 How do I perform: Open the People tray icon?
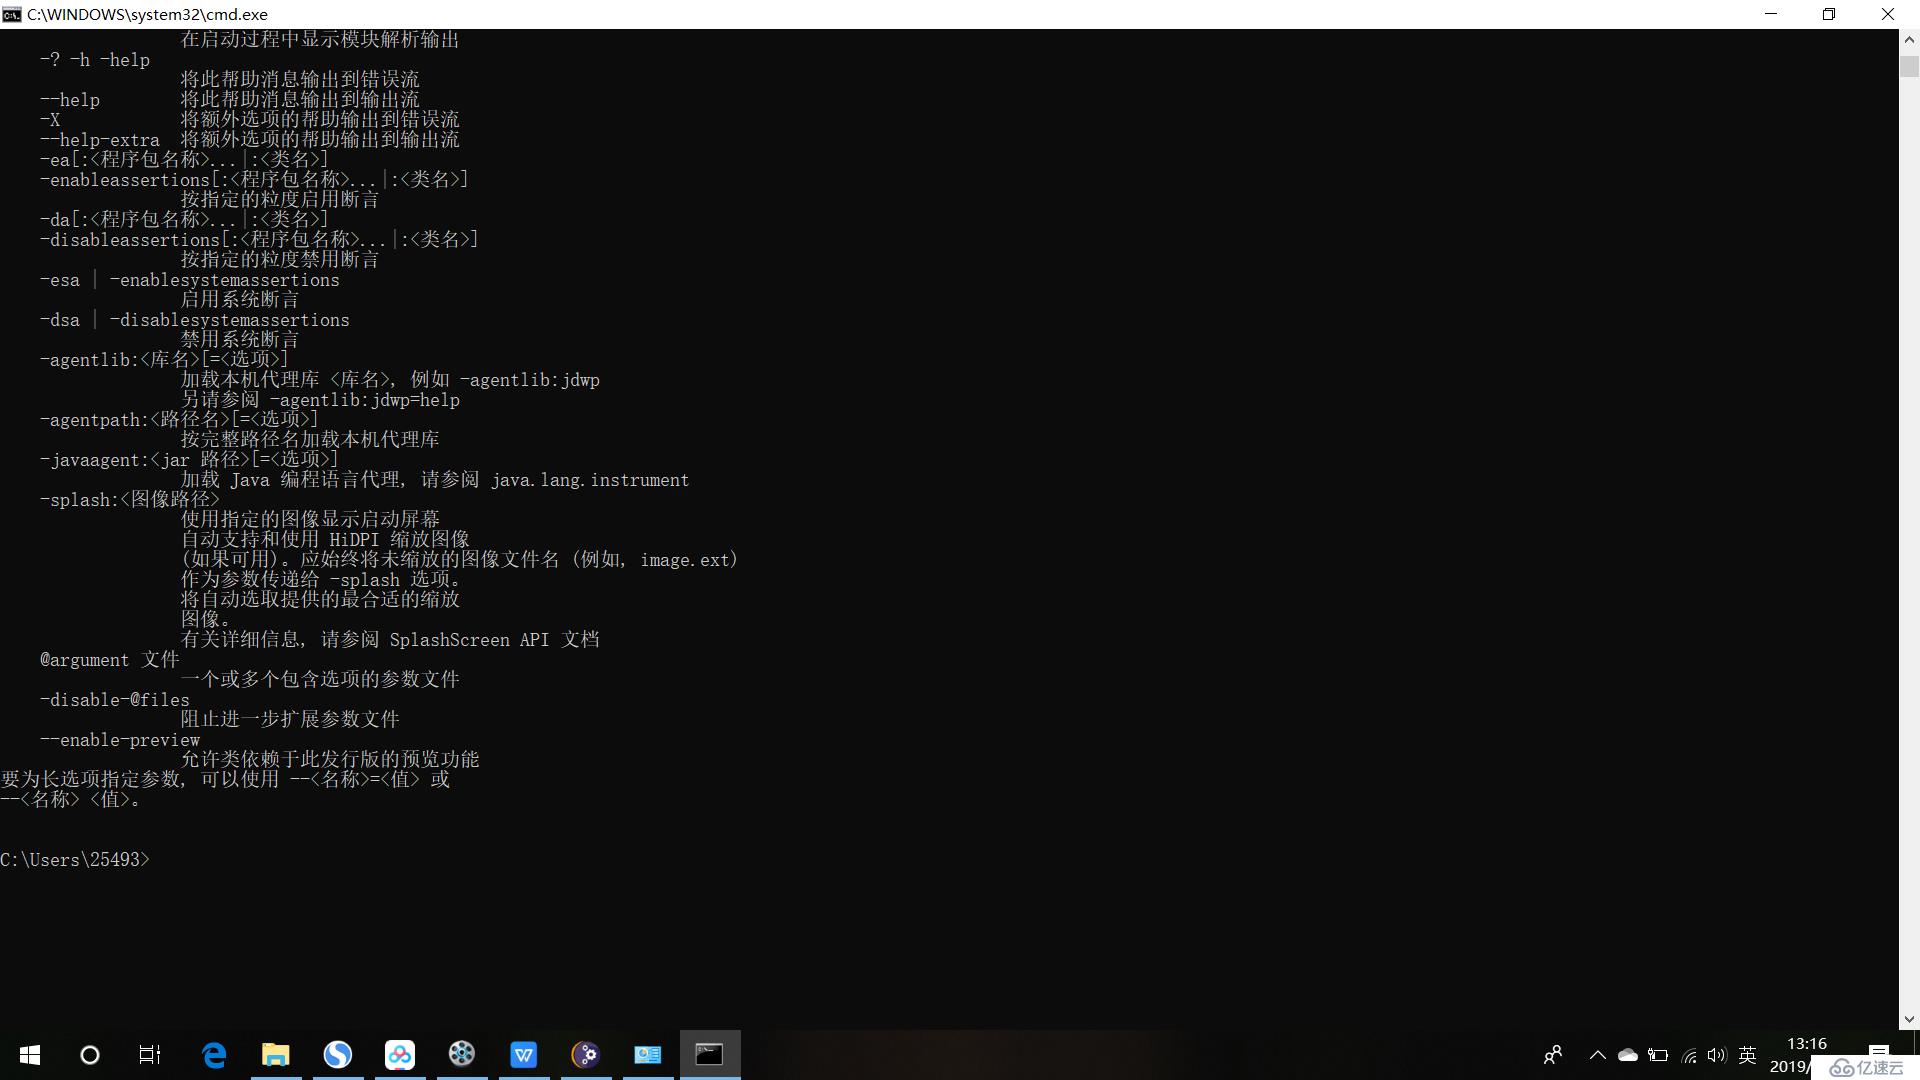tap(1553, 1055)
